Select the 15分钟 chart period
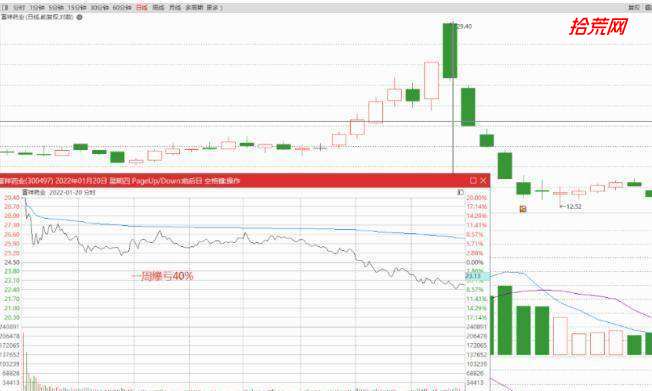The image size is (652, 391). [77, 7]
